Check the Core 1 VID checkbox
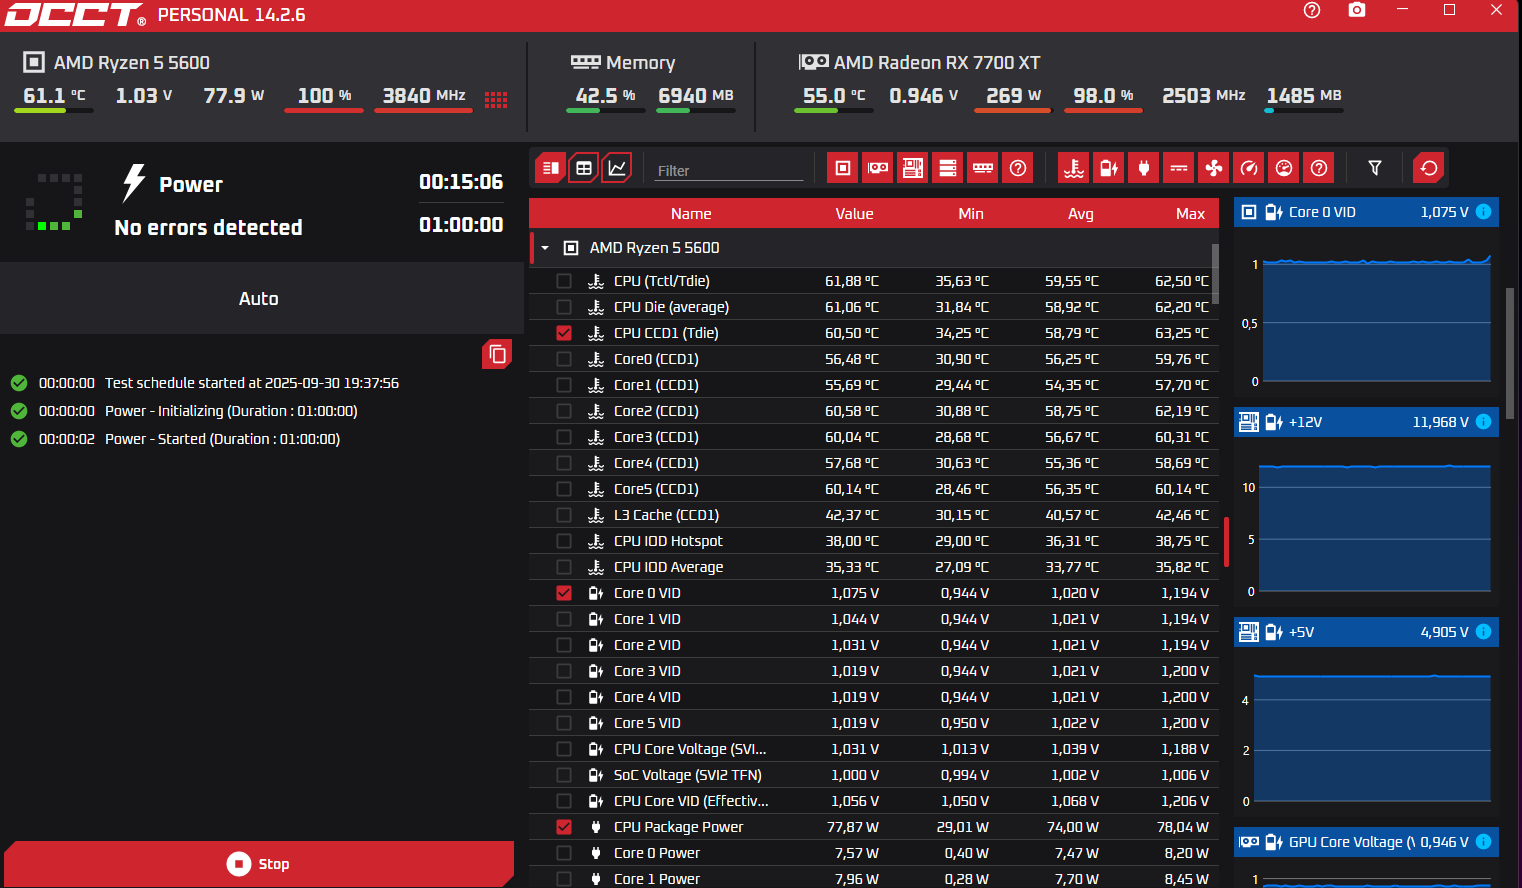The image size is (1522, 888). pyautogui.click(x=564, y=619)
